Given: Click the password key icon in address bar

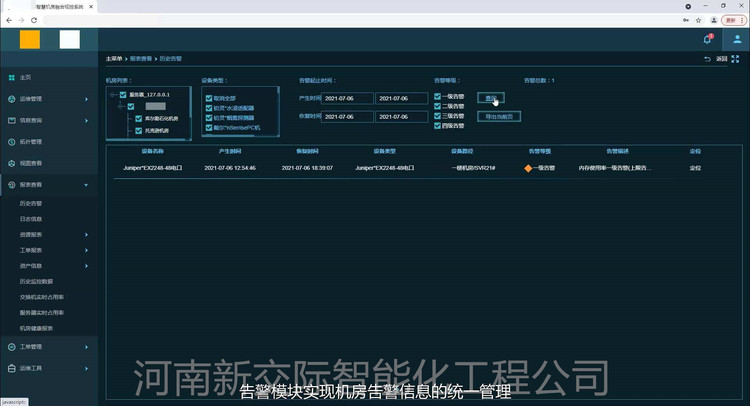Looking at the screenshot, I should [x=686, y=20].
